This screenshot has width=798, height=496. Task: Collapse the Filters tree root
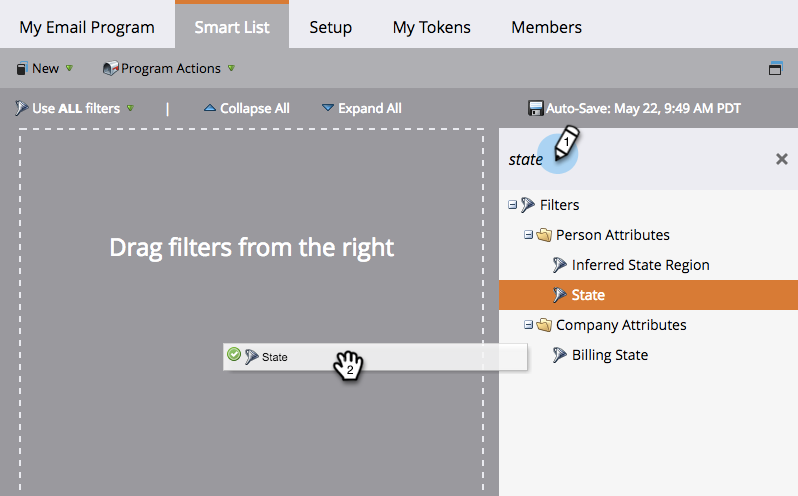click(x=513, y=205)
